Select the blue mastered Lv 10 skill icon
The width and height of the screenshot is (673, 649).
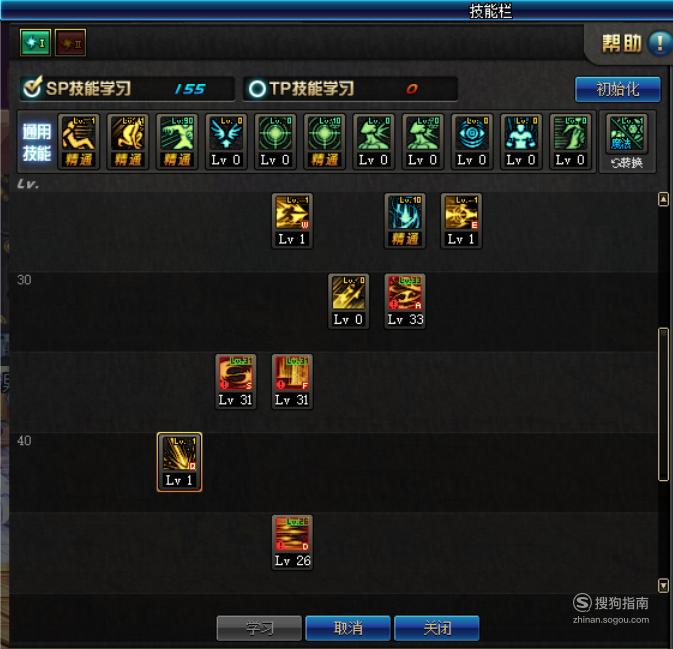click(405, 221)
